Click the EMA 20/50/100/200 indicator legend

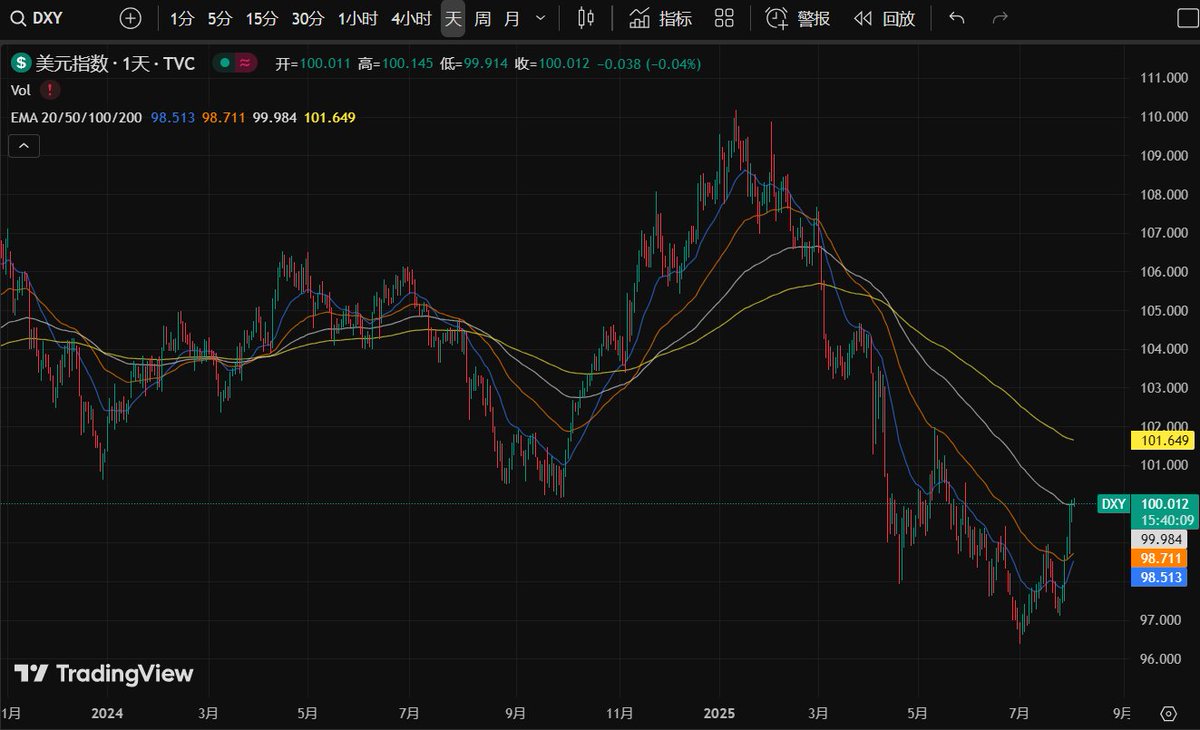[76, 117]
